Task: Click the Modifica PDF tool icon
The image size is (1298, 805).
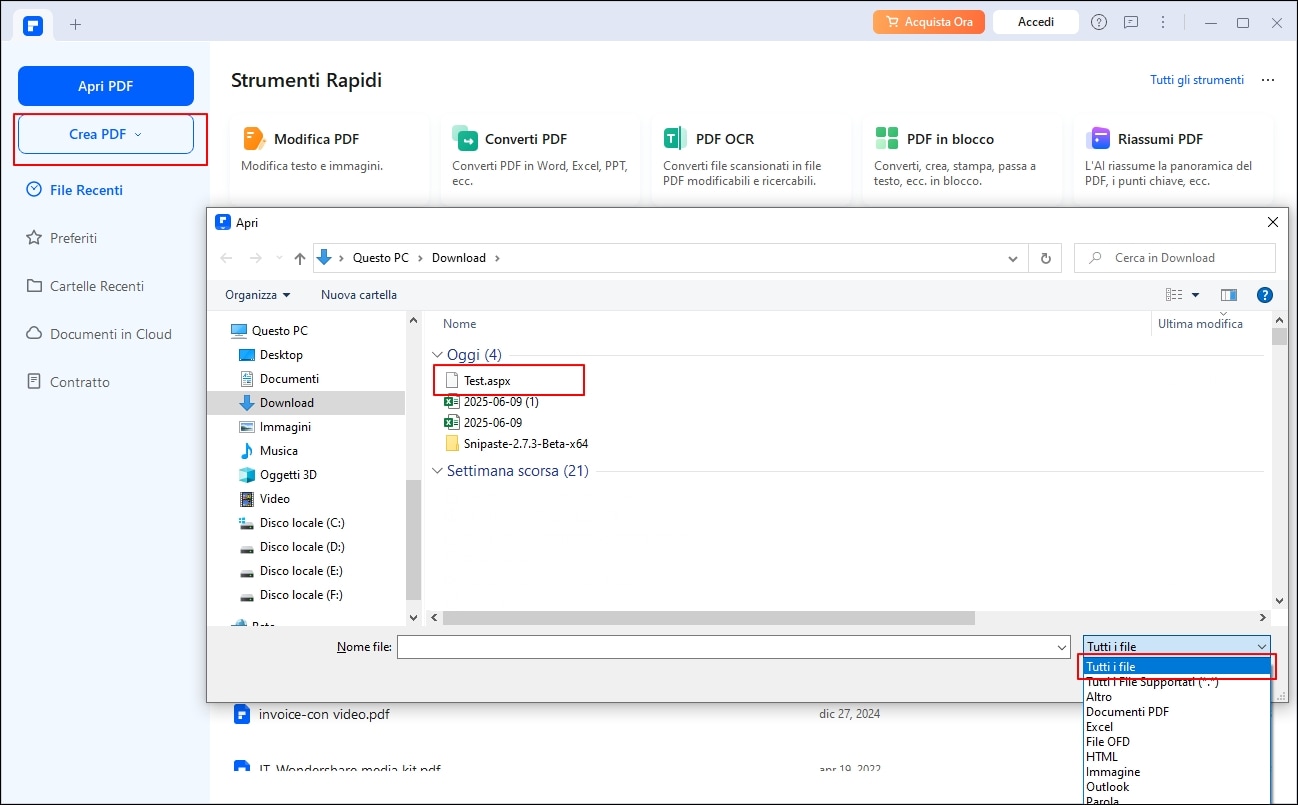Action: click(x=254, y=138)
